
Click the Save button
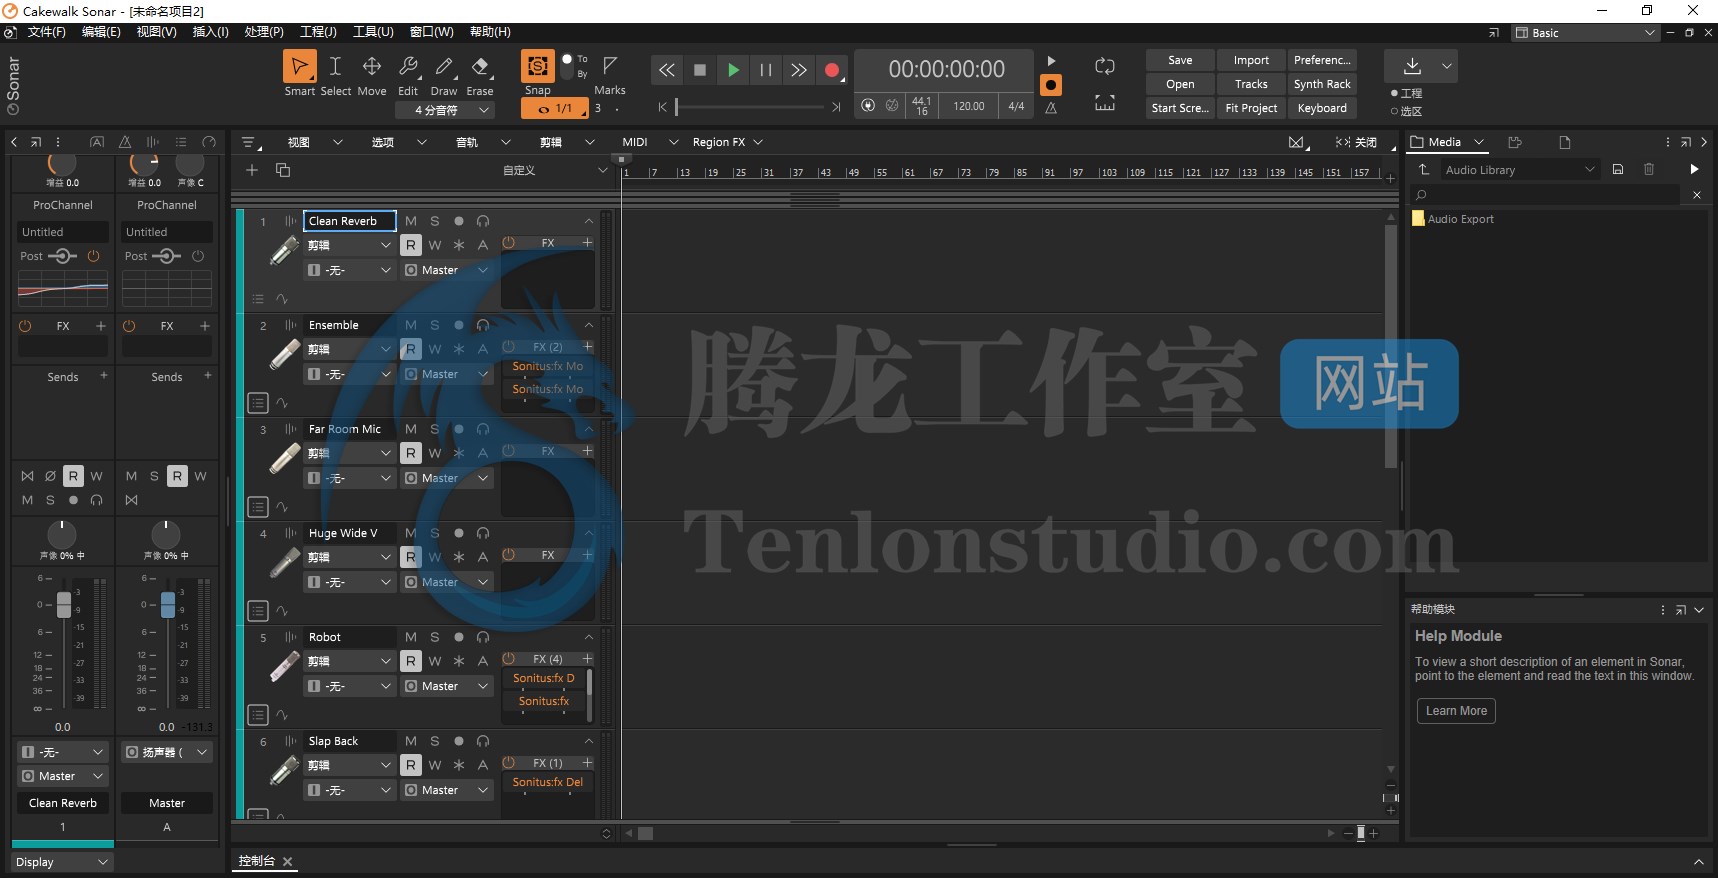tap(1180, 60)
